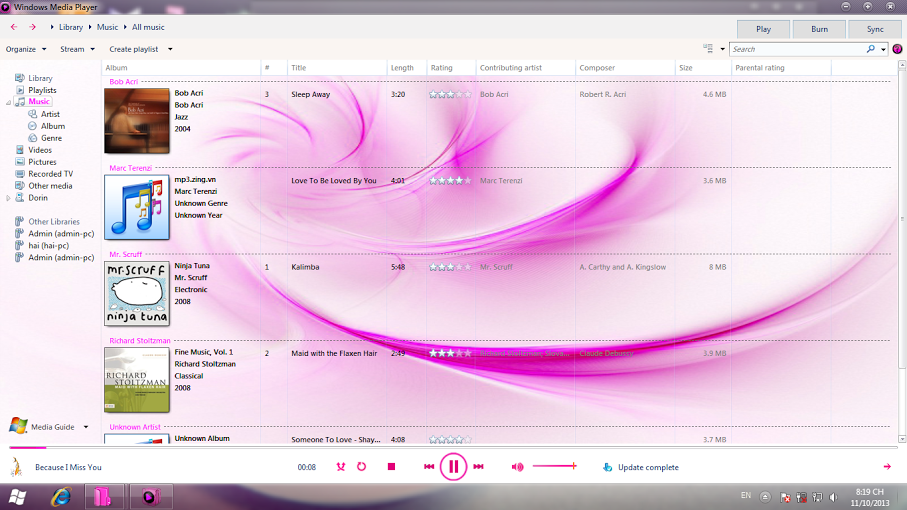This screenshot has width=907, height=510.
Task: Open the Media Guide dropdown arrow
Action: click(86, 427)
